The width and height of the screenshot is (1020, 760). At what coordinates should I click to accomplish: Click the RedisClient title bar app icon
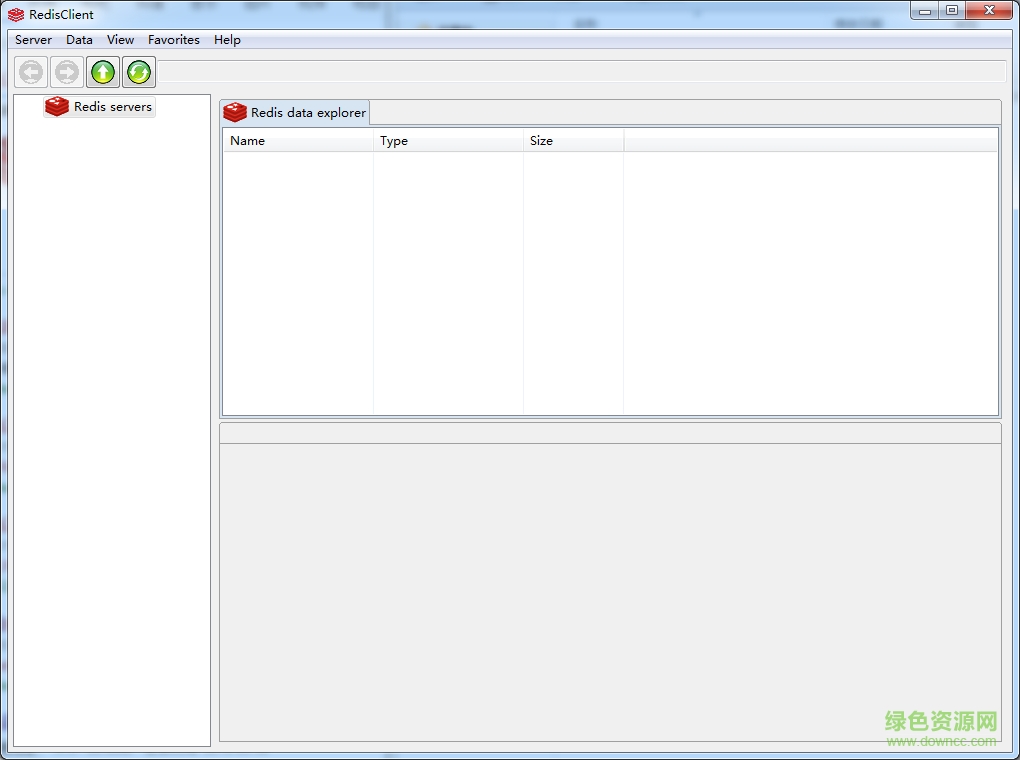[x=16, y=14]
